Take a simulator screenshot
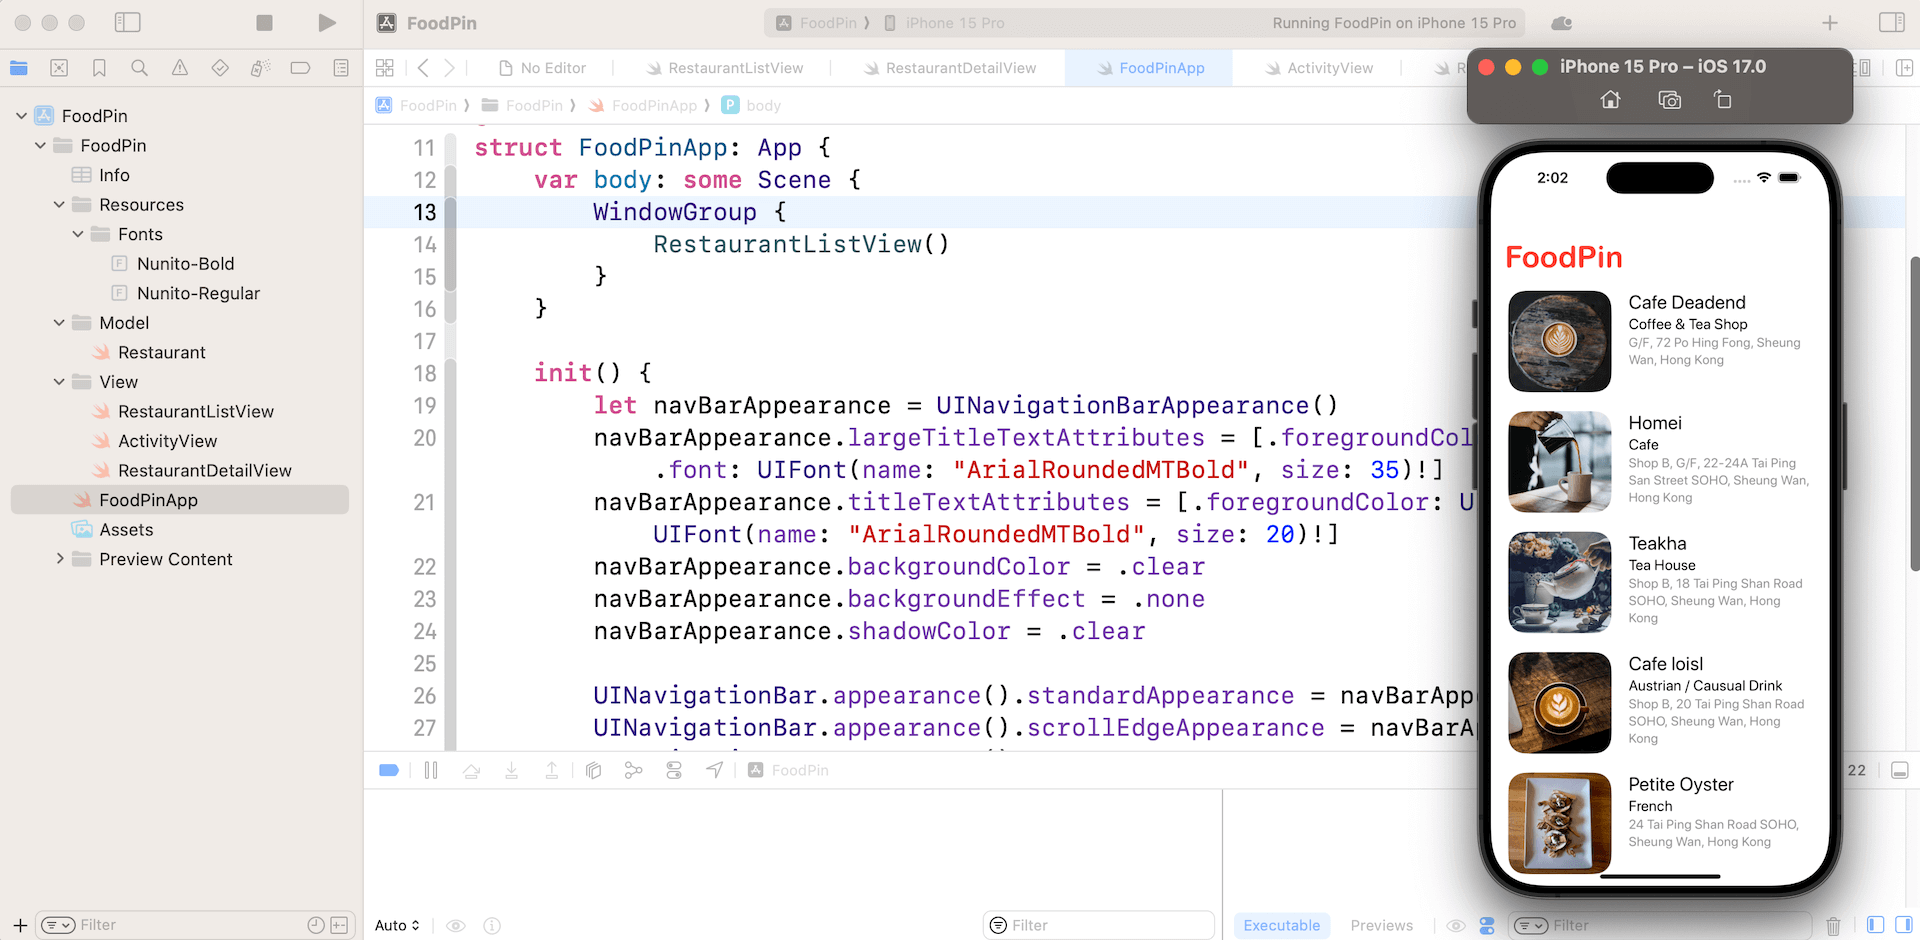 click(x=1669, y=100)
